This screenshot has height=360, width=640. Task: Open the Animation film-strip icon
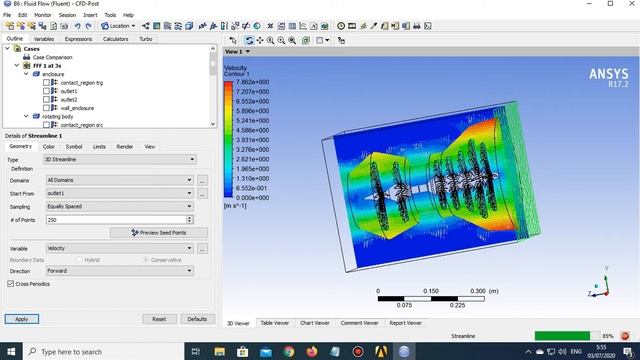352,26
